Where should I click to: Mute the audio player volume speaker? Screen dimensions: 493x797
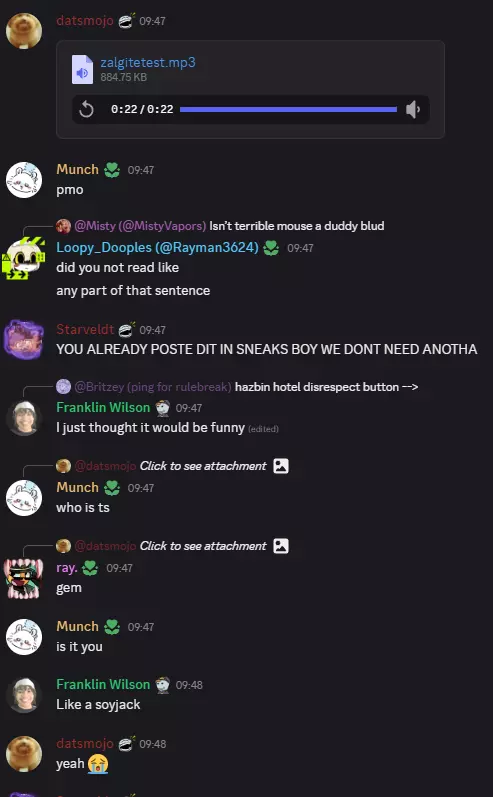coord(413,109)
